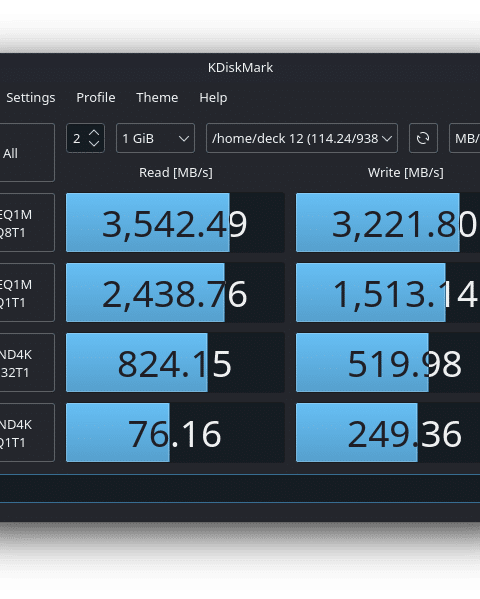Open the Theme menu
This screenshot has height=599, width=480.
(x=157, y=97)
